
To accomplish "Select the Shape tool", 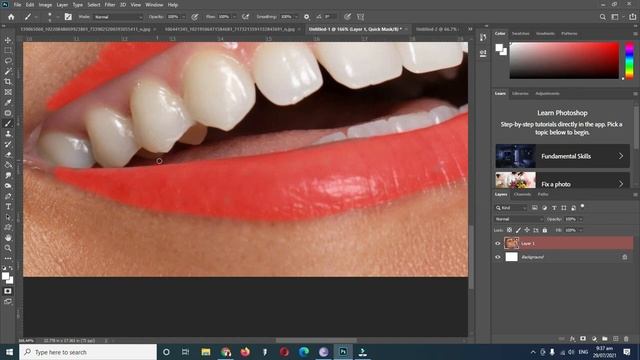I will (x=8, y=227).
